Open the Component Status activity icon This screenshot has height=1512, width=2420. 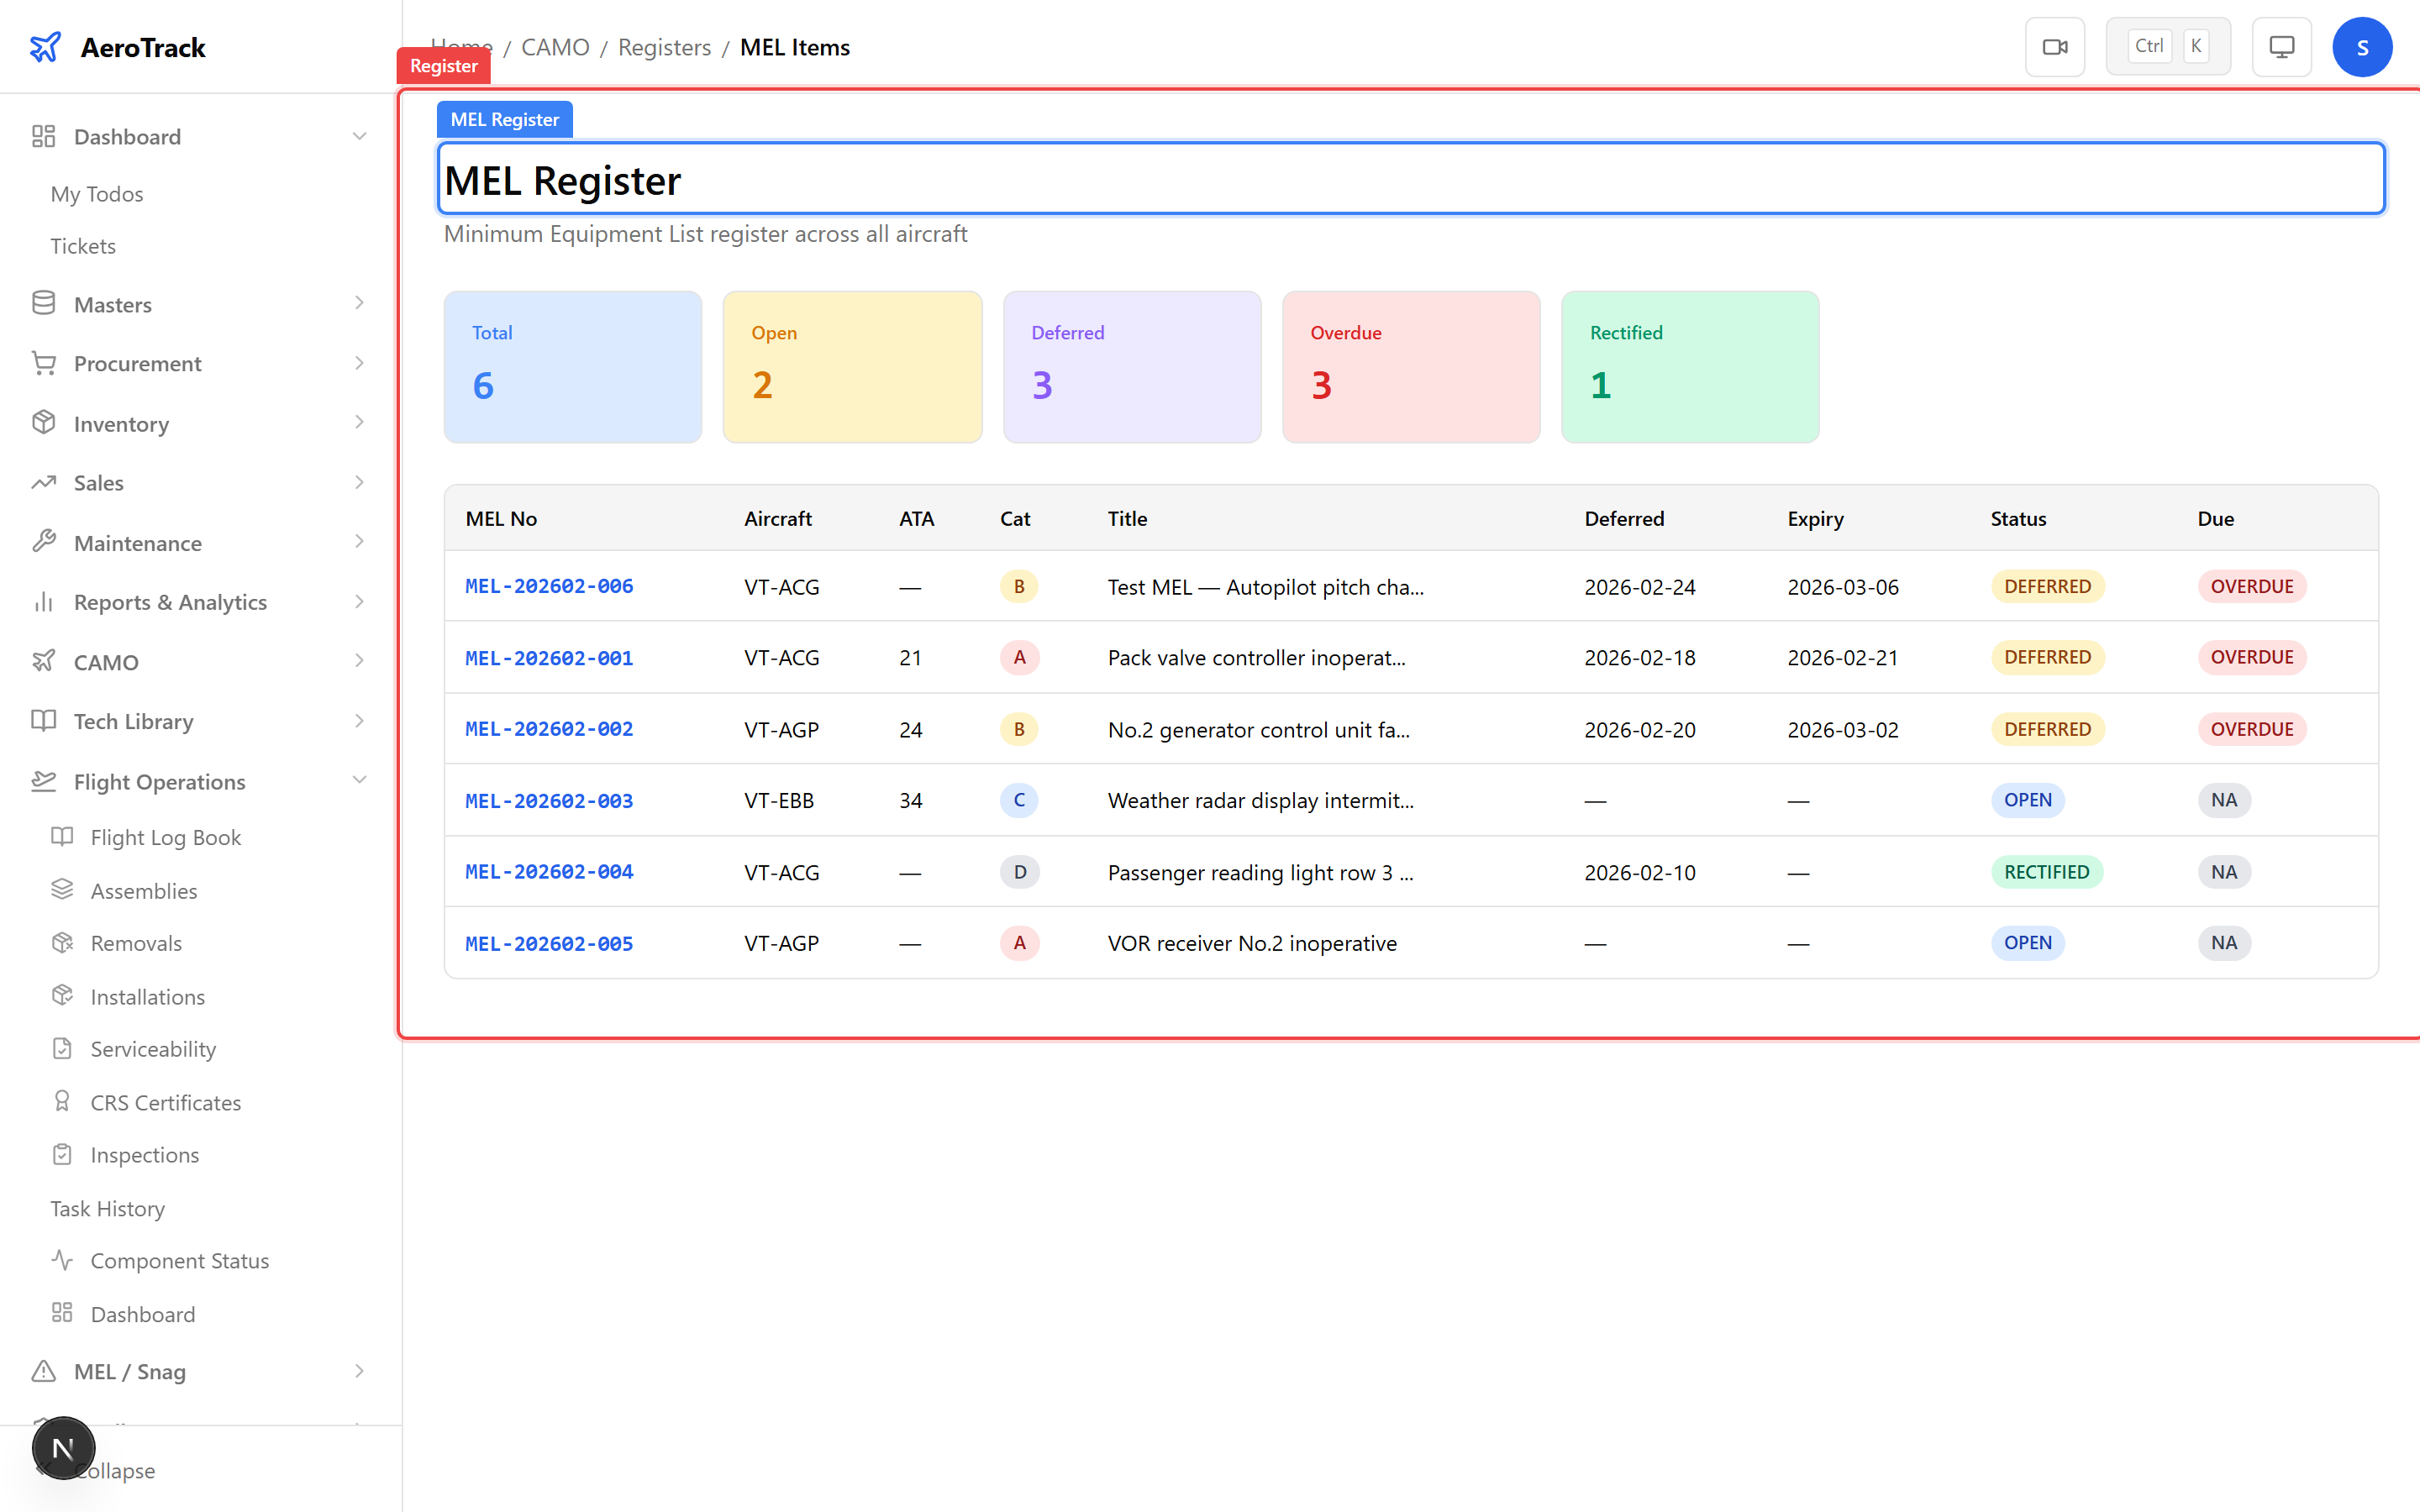pos(62,1260)
